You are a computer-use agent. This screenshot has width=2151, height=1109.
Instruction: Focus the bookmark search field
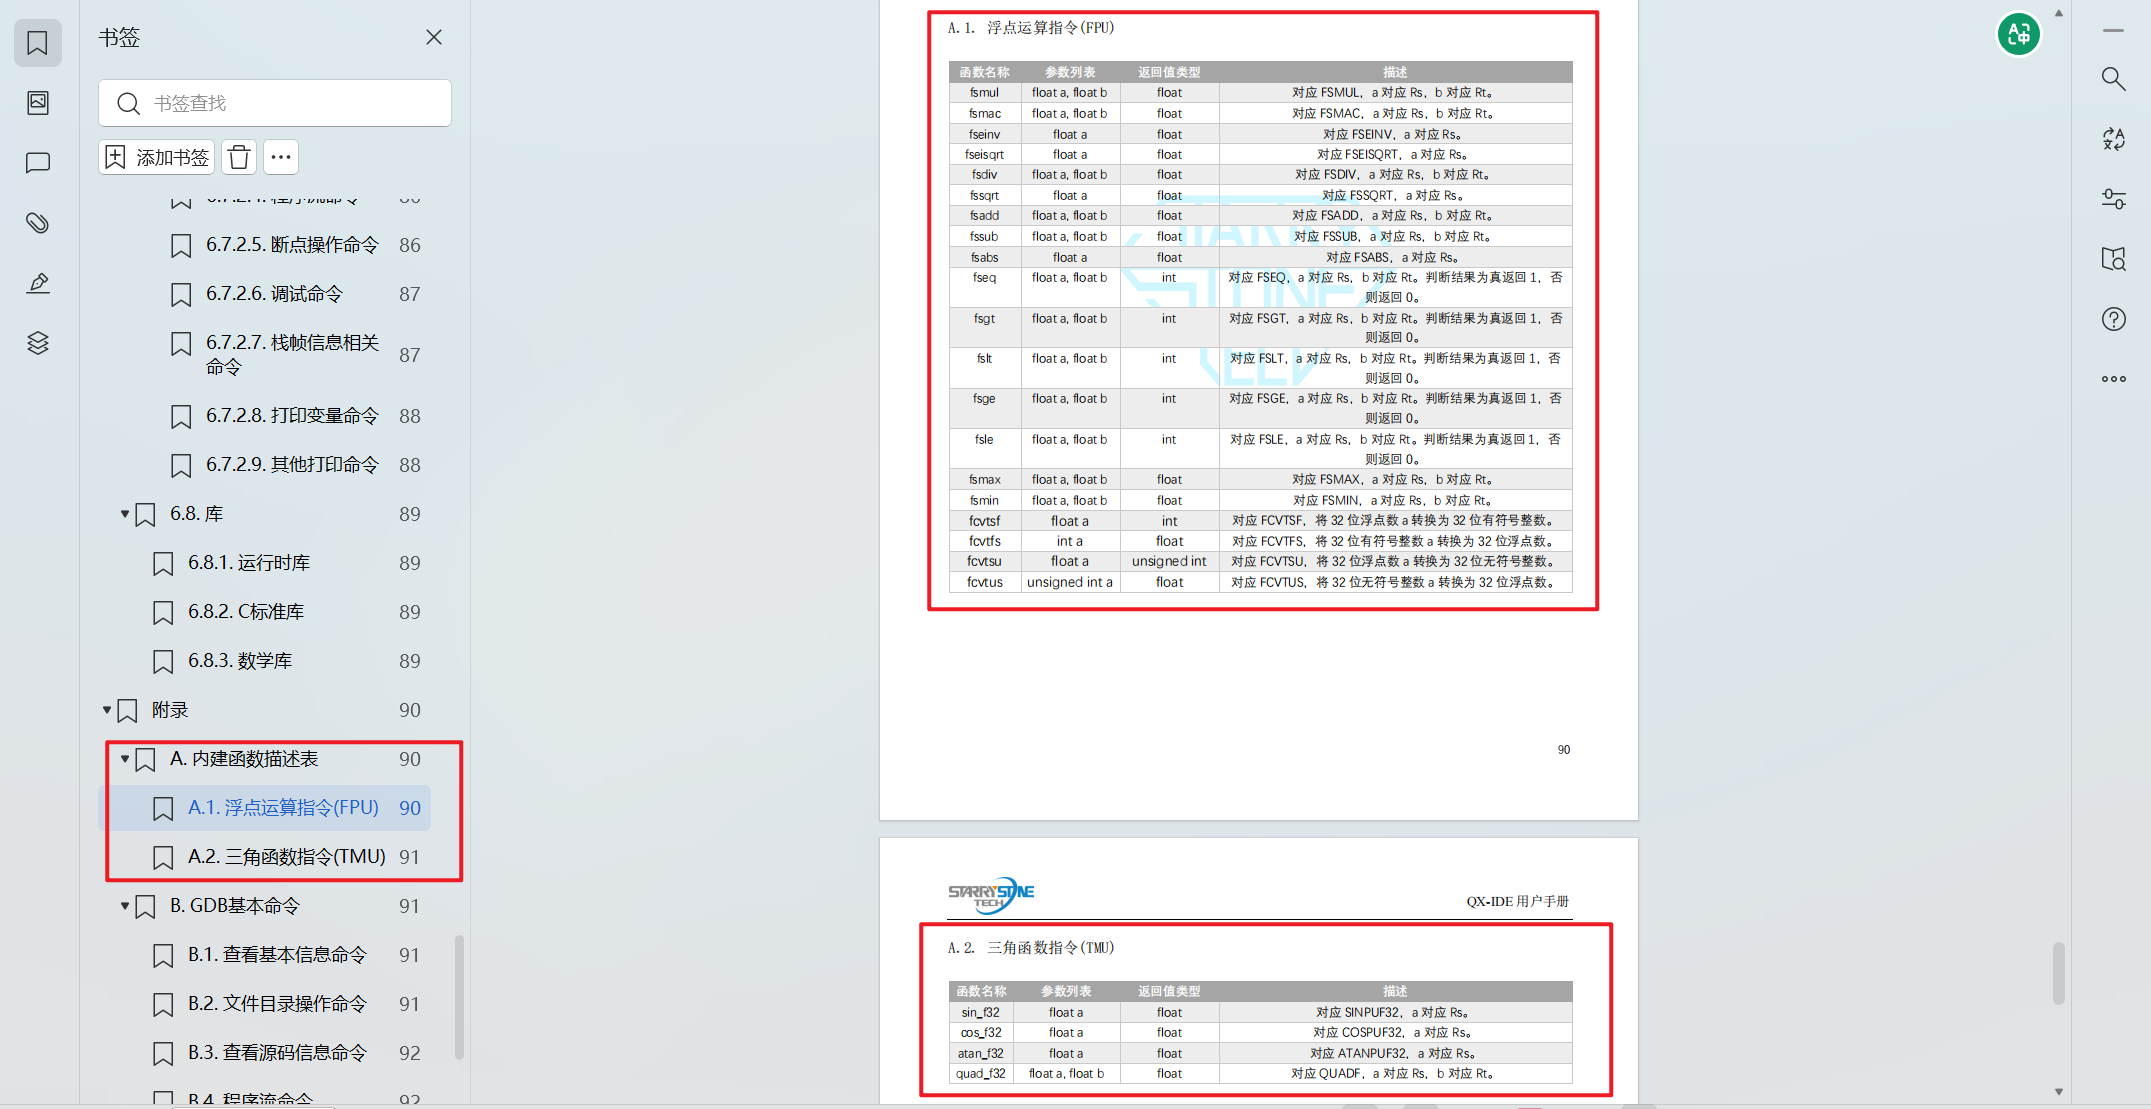275,103
